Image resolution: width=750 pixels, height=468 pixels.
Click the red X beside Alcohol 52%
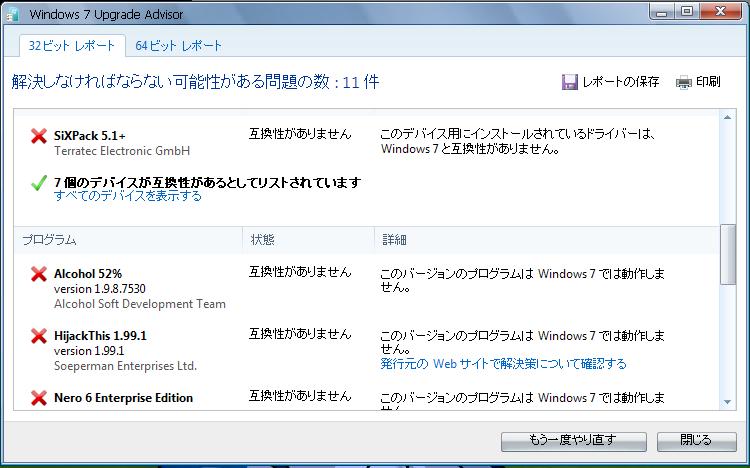click(39, 274)
